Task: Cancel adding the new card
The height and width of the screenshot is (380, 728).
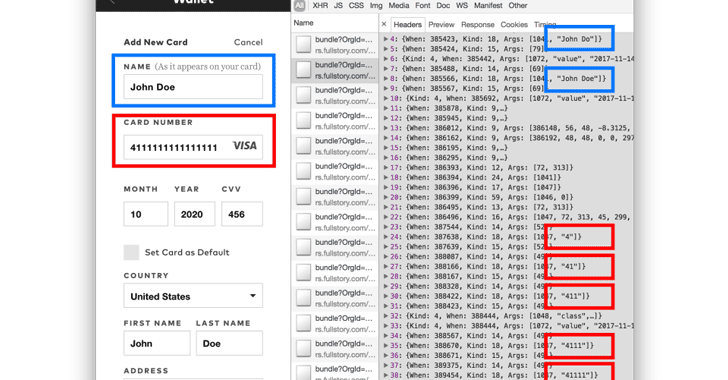Action: point(248,42)
